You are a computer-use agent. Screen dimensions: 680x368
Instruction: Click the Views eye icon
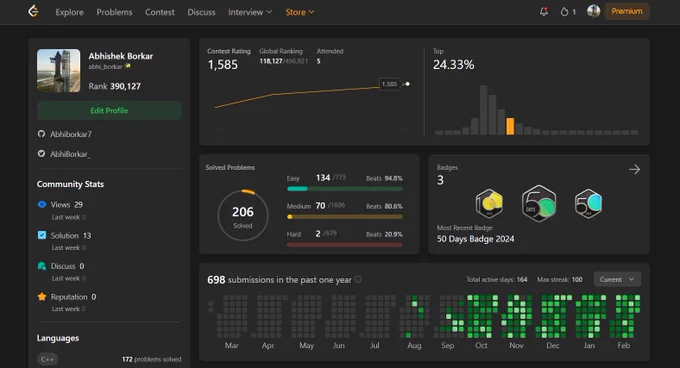[x=42, y=204]
